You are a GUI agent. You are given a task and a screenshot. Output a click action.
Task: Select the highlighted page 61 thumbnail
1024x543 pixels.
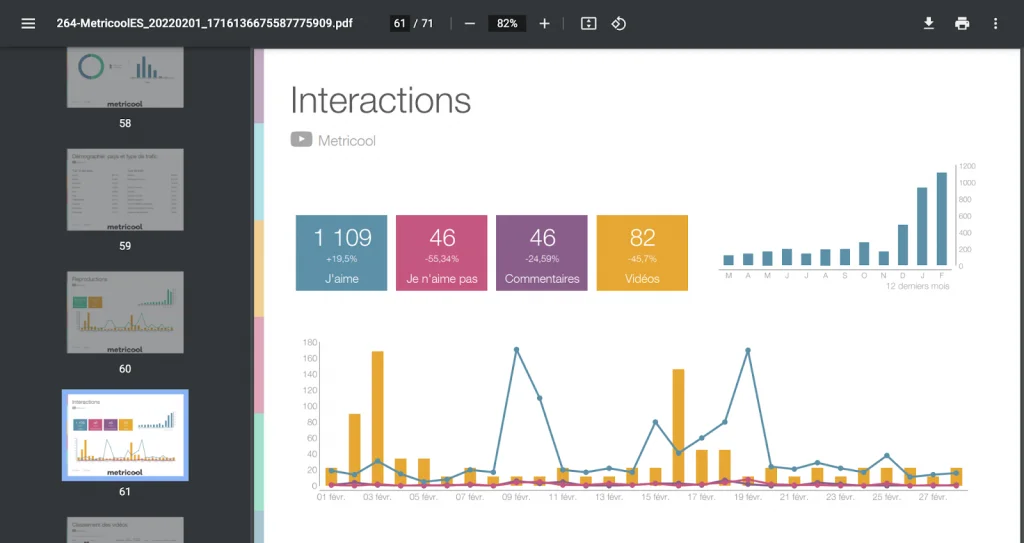coord(125,435)
